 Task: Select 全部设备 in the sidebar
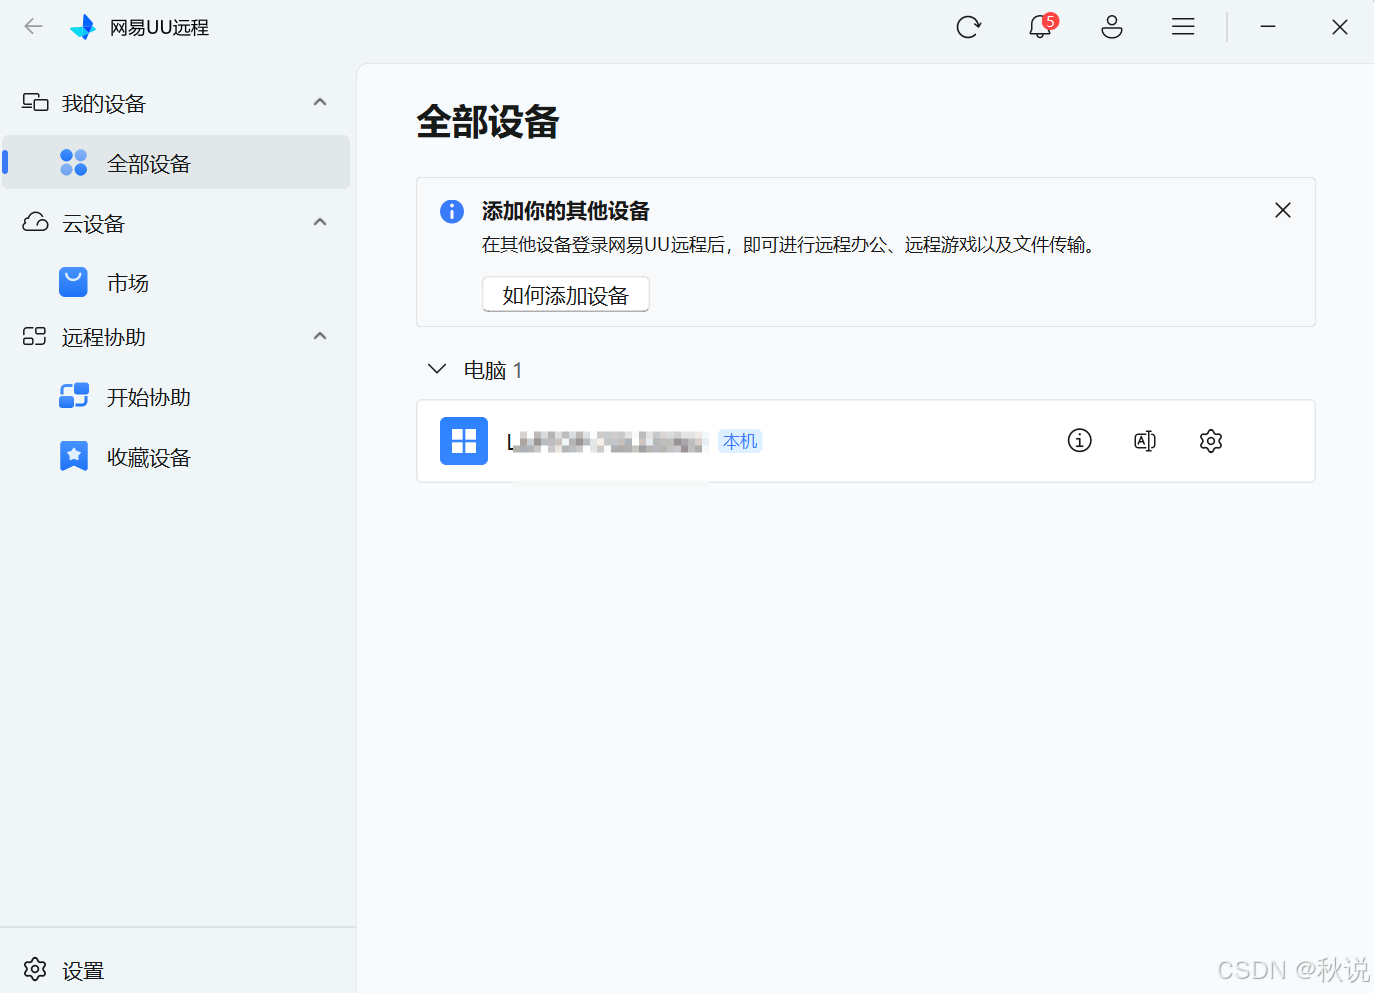click(x=149, y=162)
